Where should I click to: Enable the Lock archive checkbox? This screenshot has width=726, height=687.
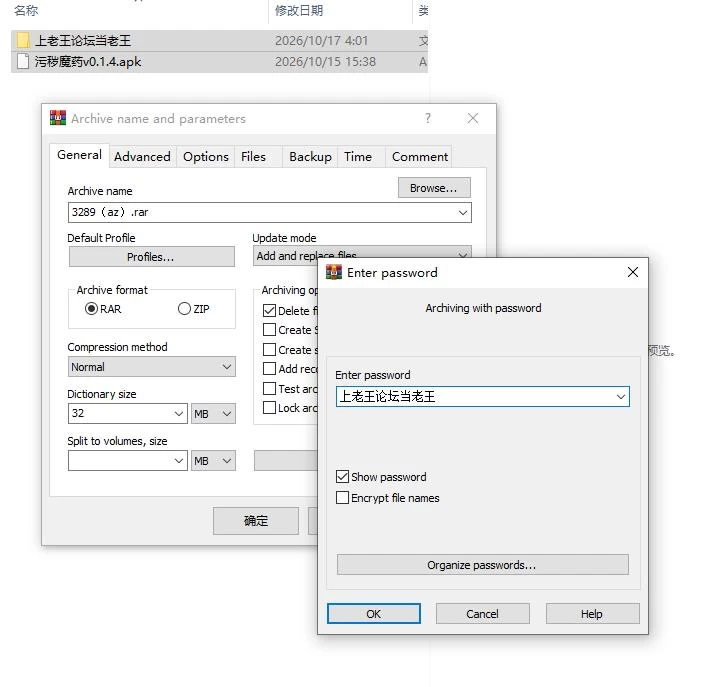(269, 408)
